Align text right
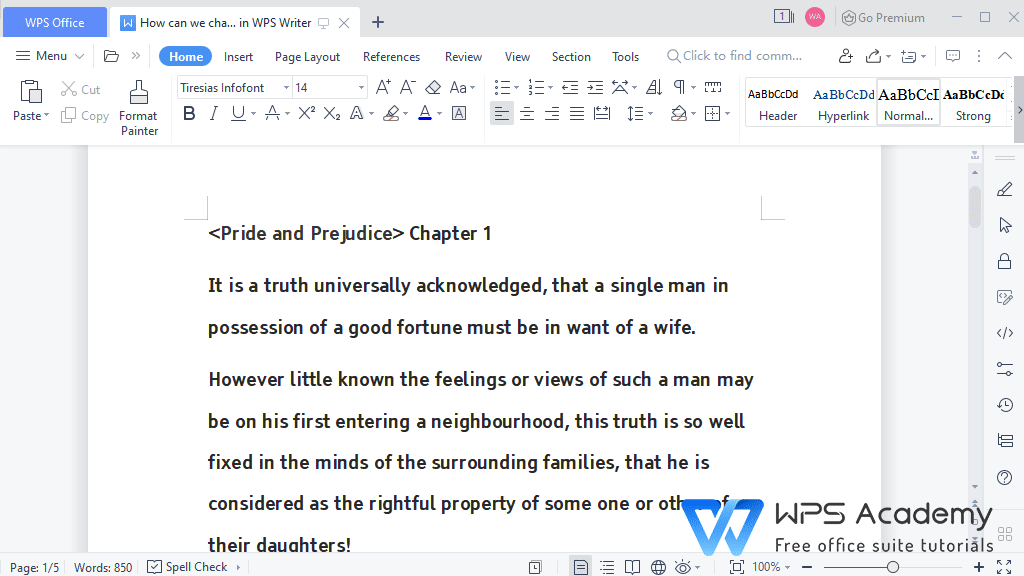The width and height of the screenshot is (1024, 576). (x=552, y=114)
